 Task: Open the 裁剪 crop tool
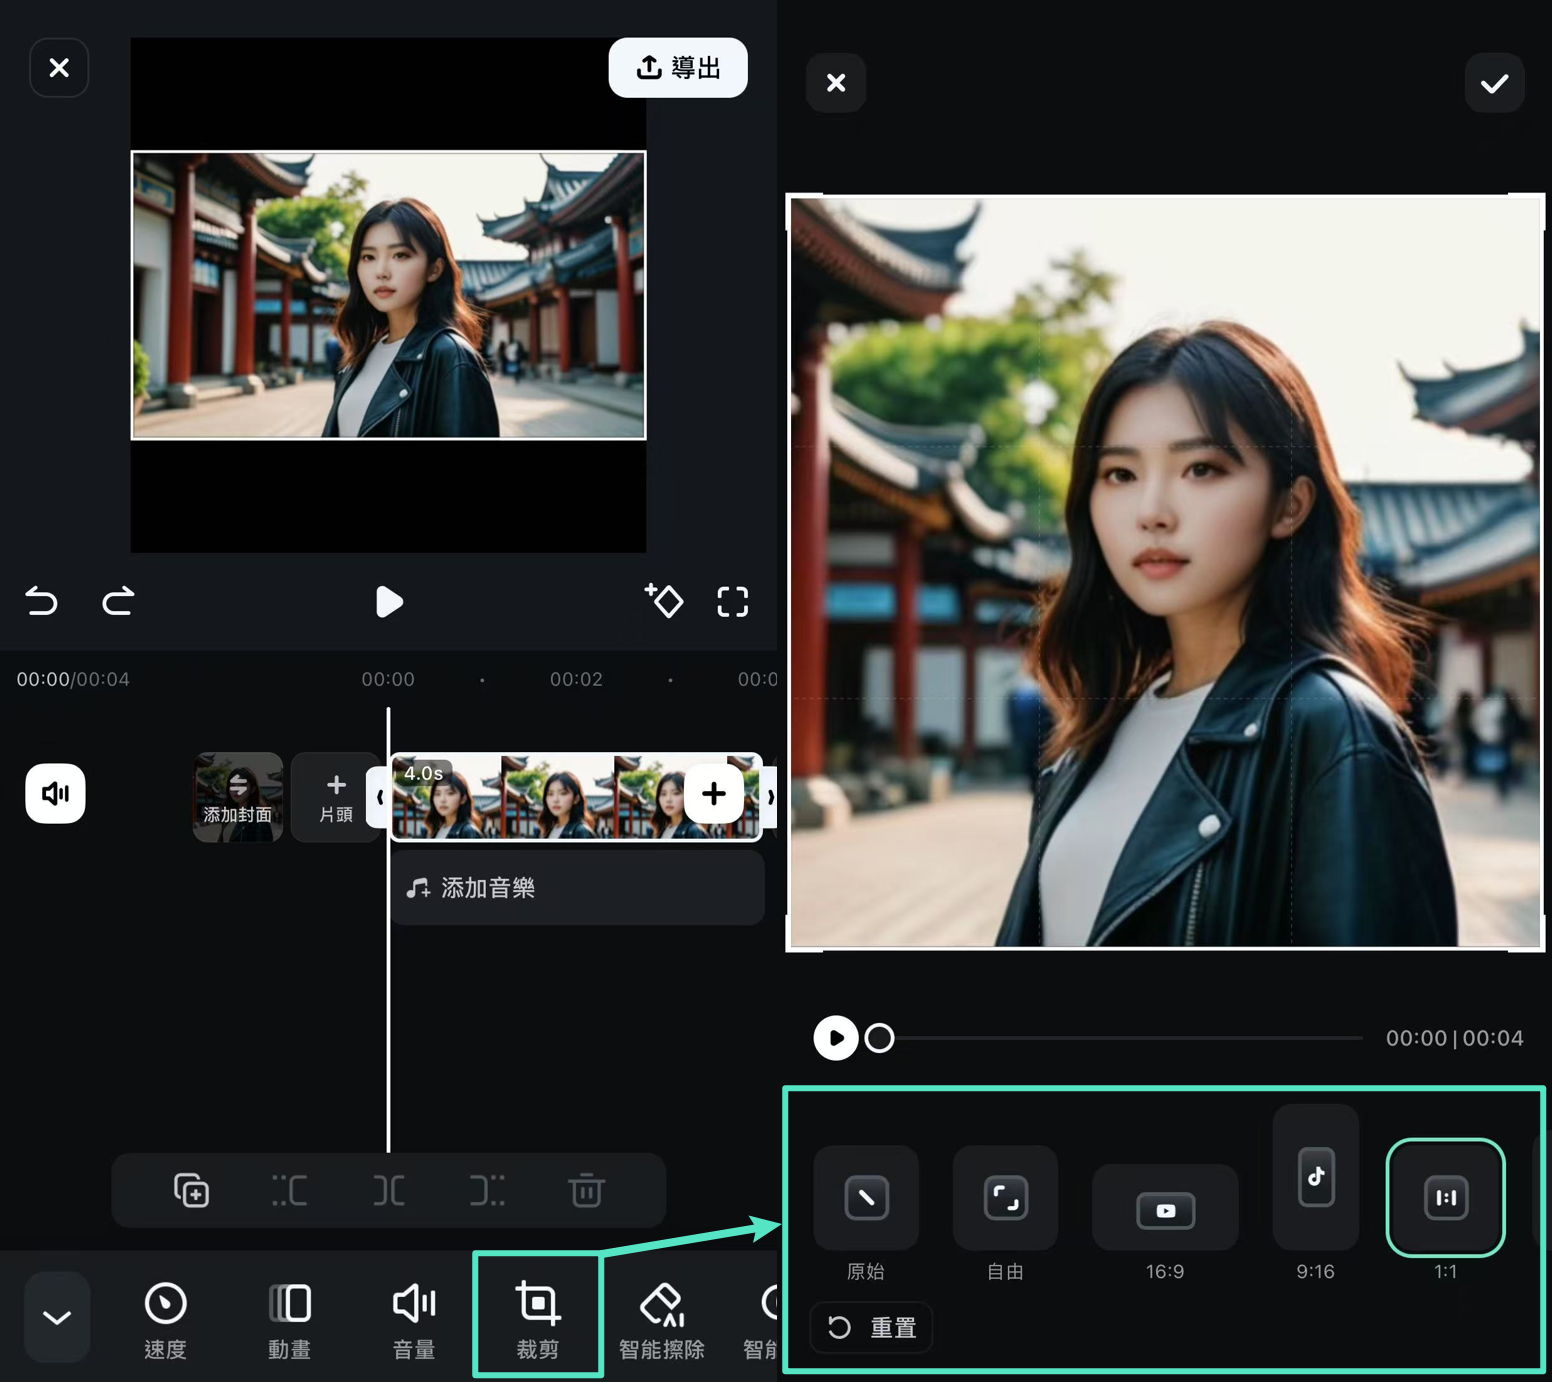click(x=538, y=1316)
